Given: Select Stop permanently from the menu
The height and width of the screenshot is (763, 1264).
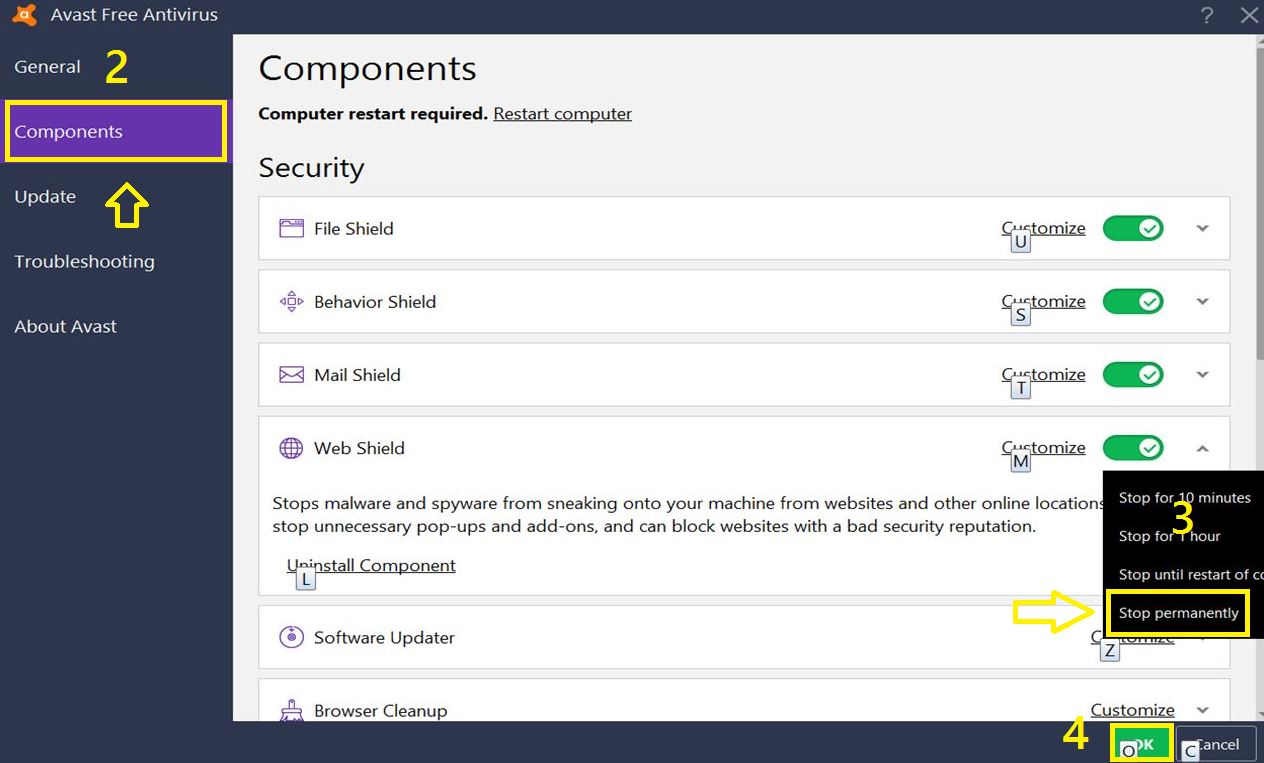Looking at the screenshot, I should (x=1178, y=613).
